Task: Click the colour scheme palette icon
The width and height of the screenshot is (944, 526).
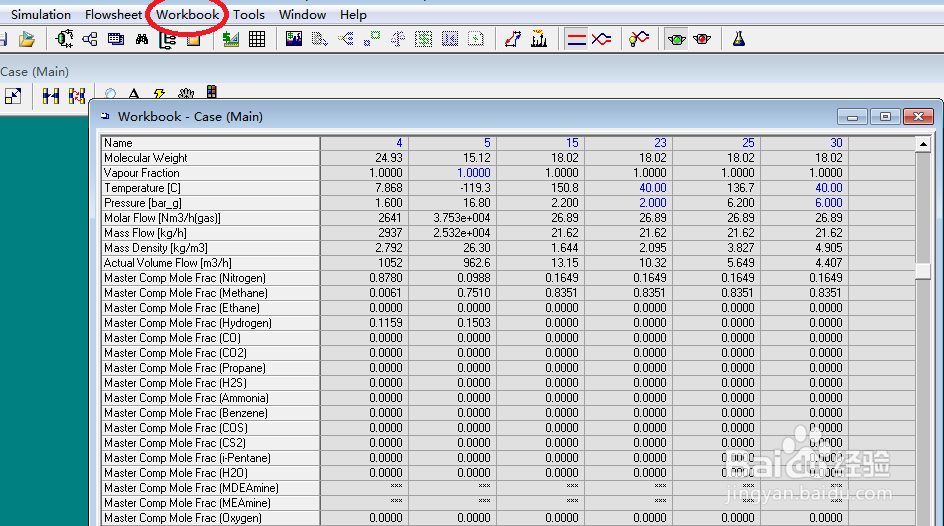Action: coord(211,92)
